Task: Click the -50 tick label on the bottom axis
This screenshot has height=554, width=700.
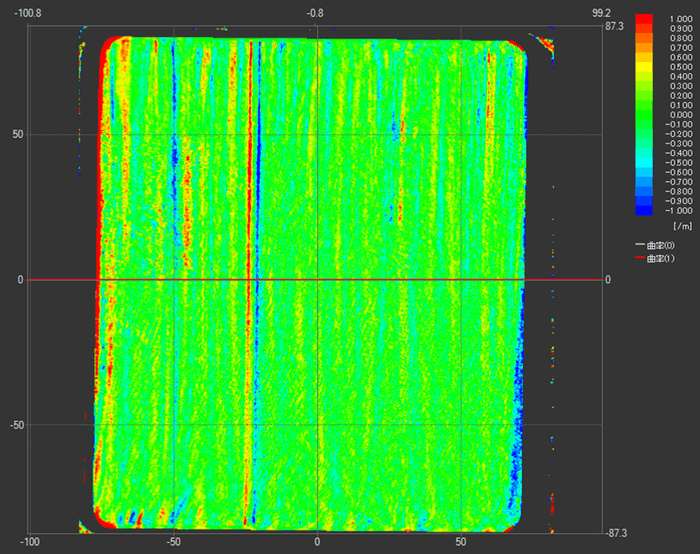Action: click(173, 542)
